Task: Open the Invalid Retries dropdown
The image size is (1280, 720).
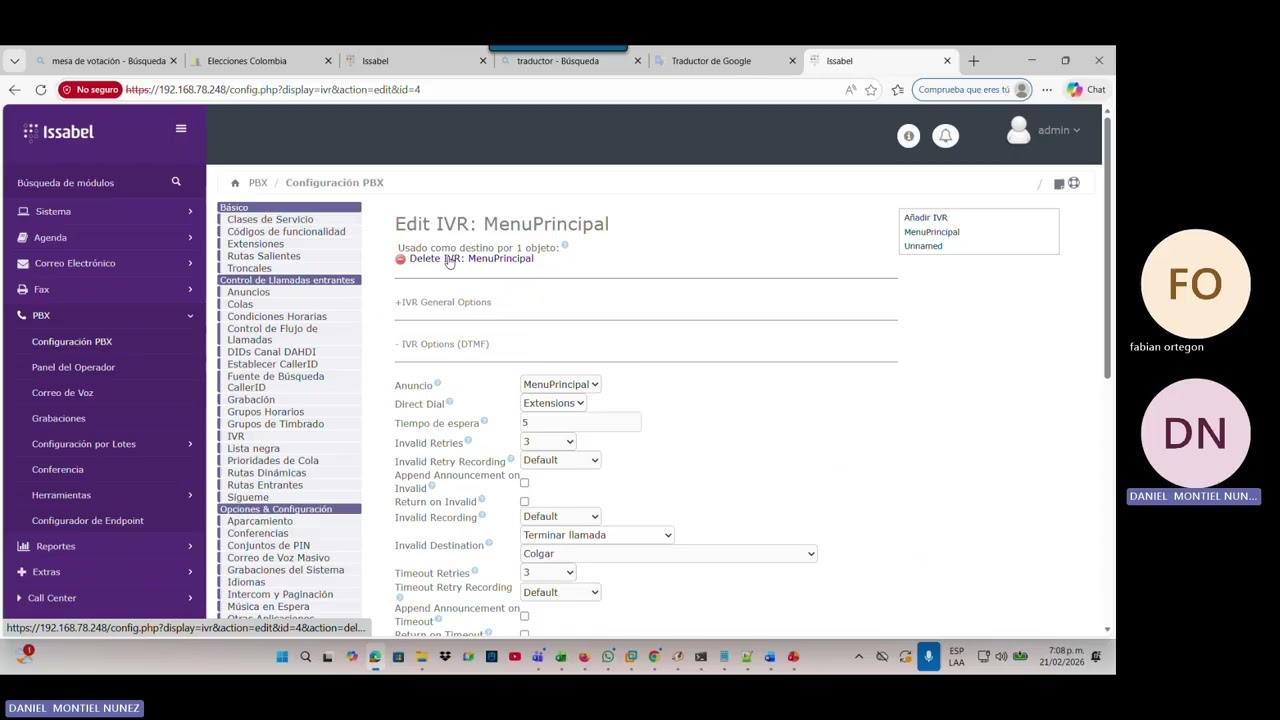Action: point(548,442)
